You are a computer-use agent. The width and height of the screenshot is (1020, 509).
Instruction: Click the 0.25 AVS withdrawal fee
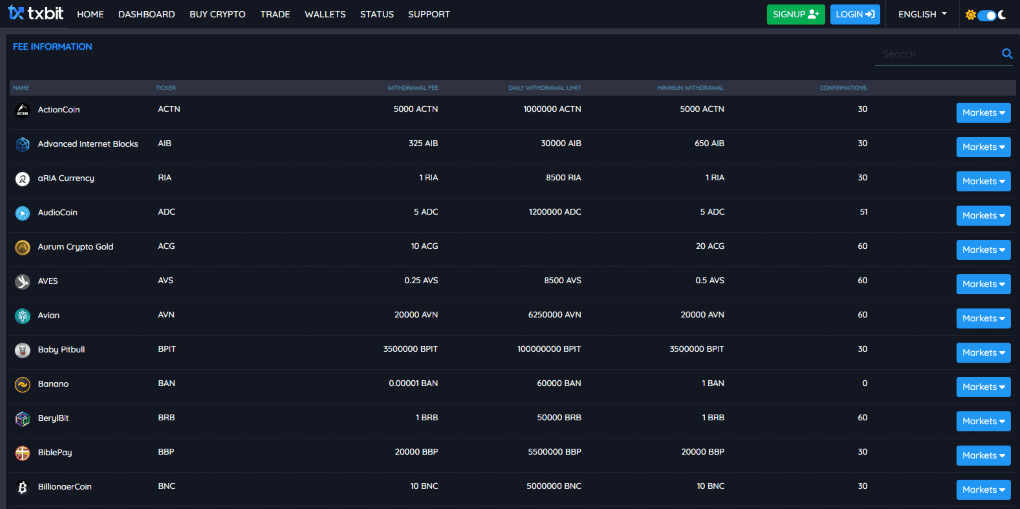tap(421, 281)
